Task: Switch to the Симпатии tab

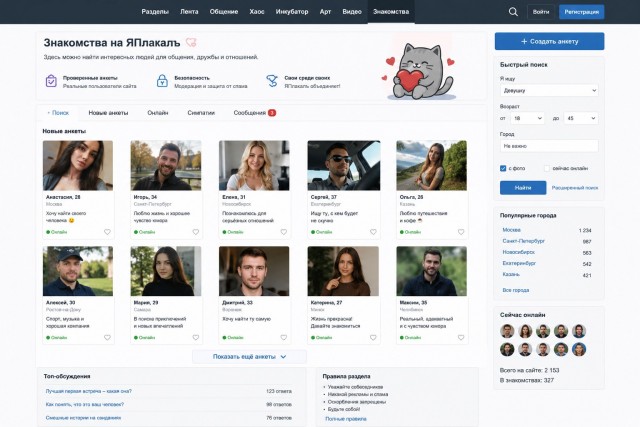Action: click(201, 113)
